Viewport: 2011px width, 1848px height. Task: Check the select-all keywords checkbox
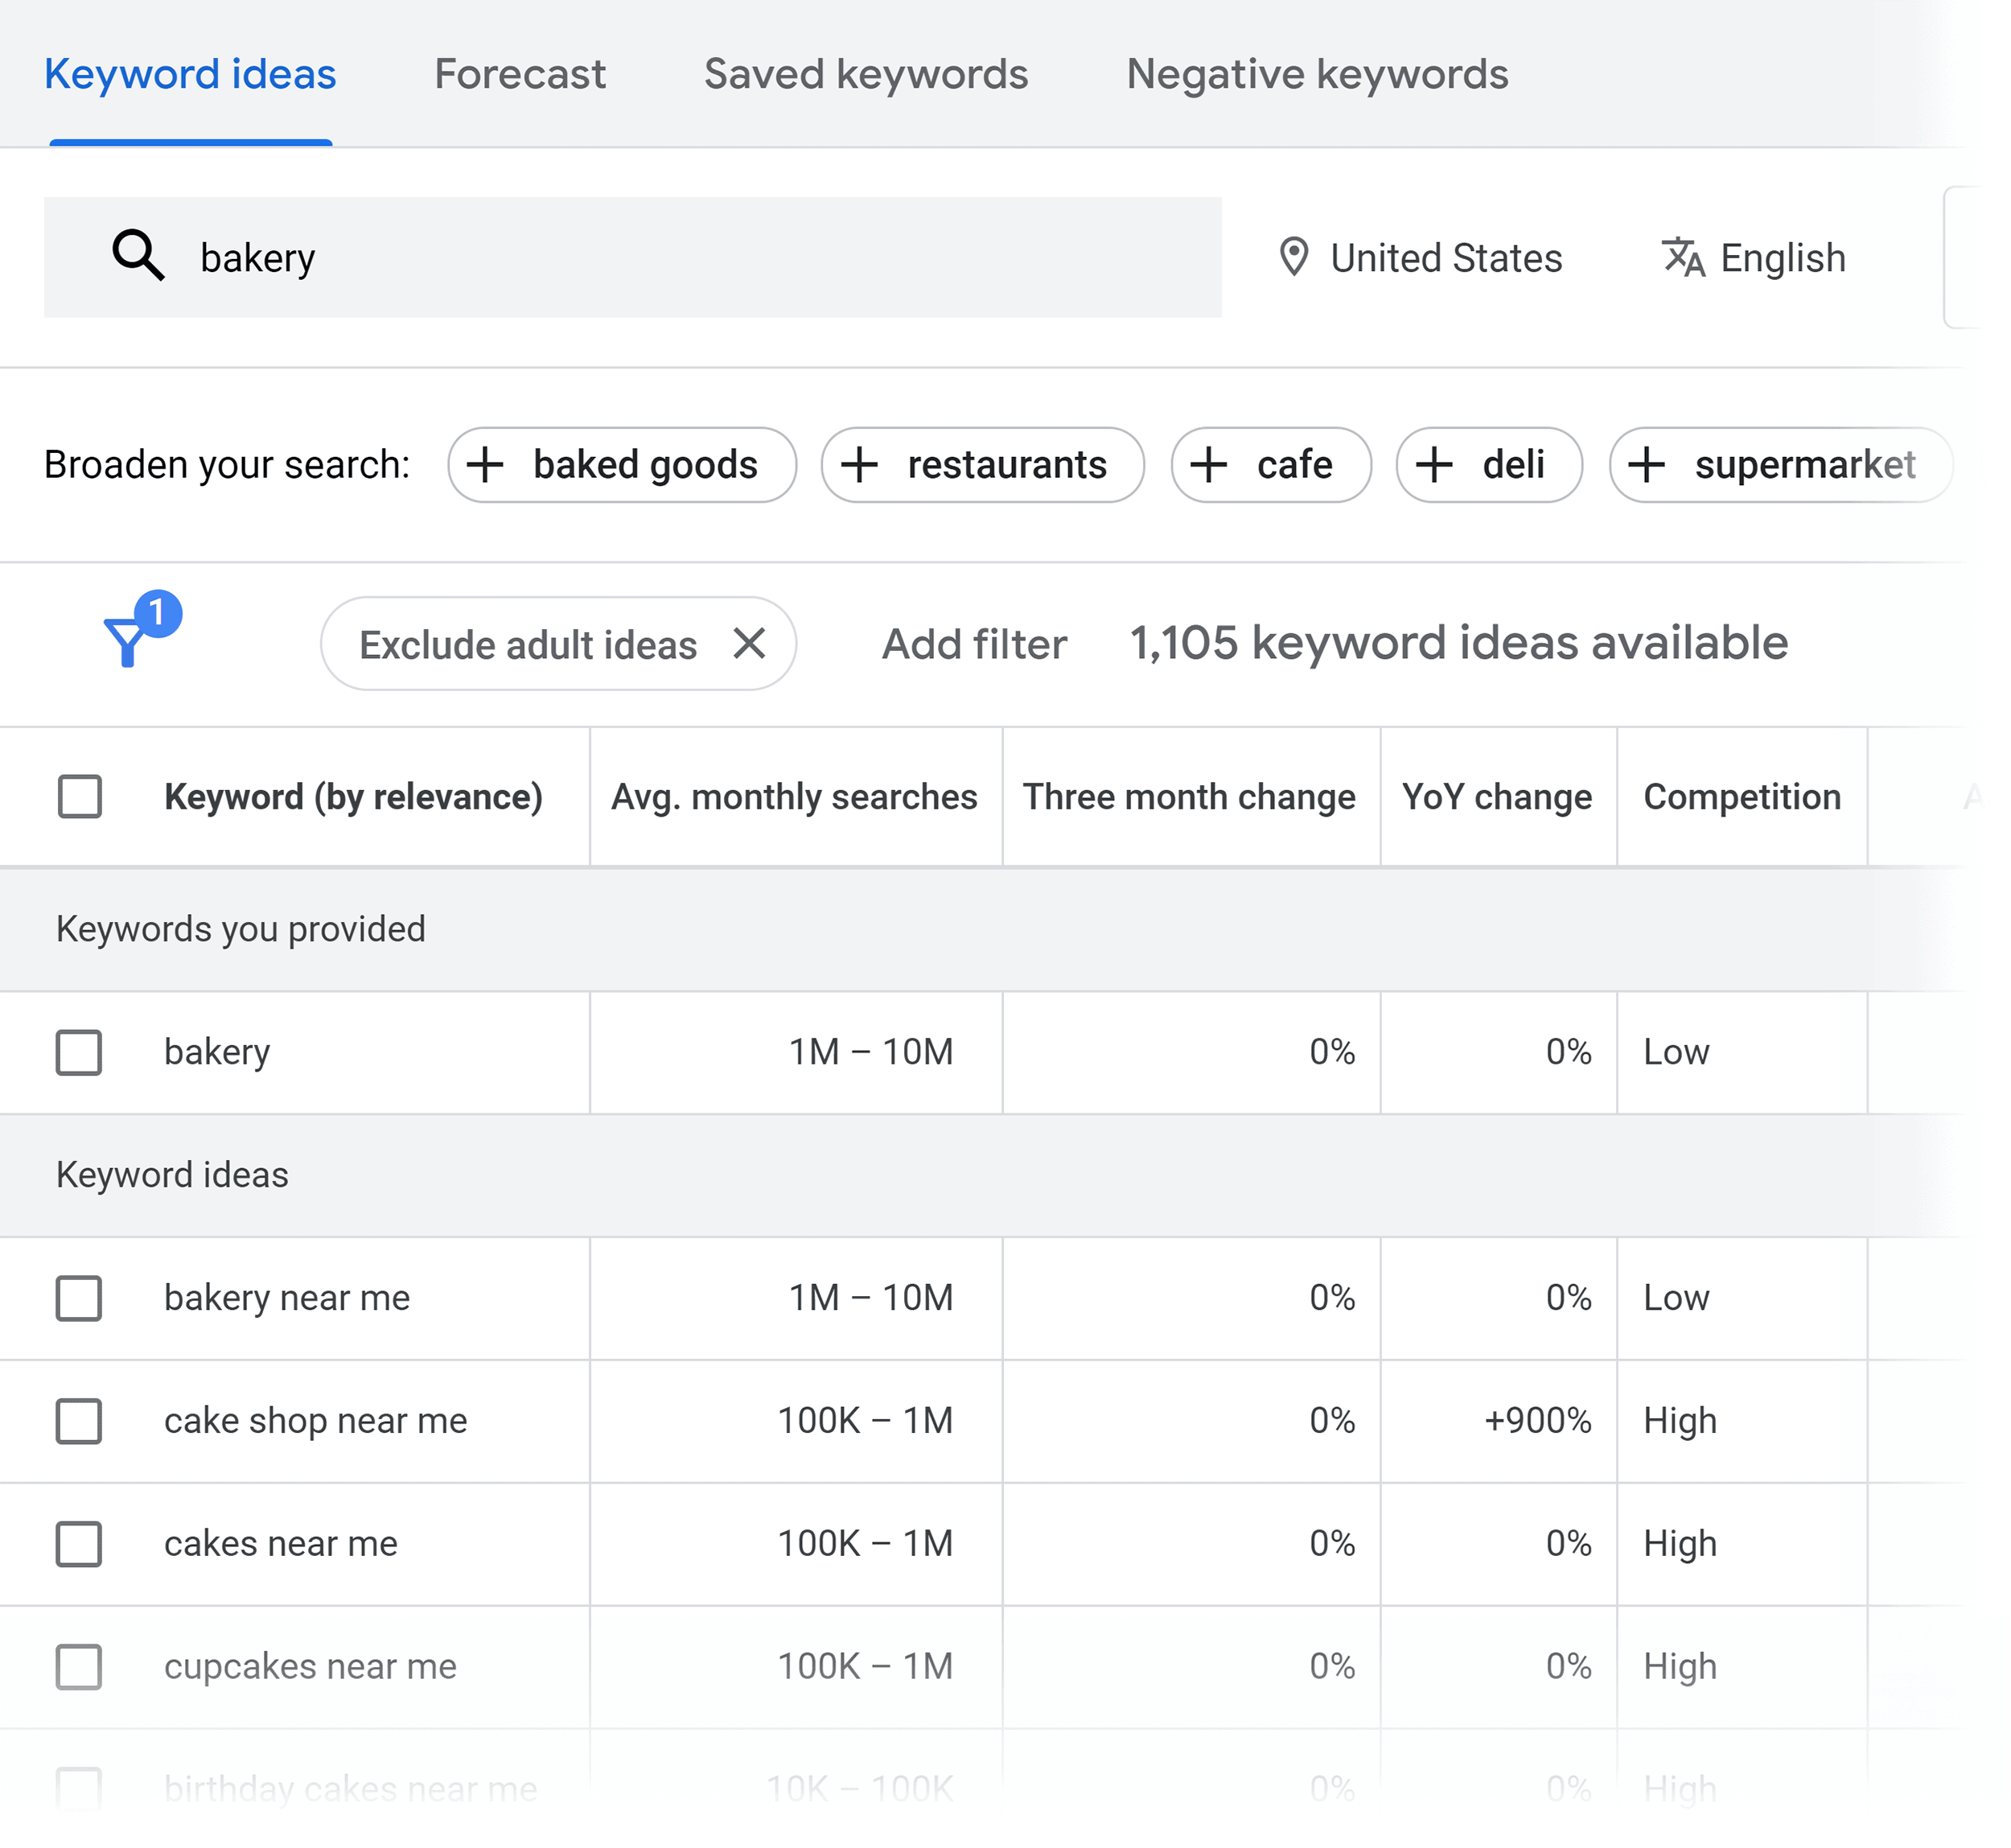tap(81, 796)
